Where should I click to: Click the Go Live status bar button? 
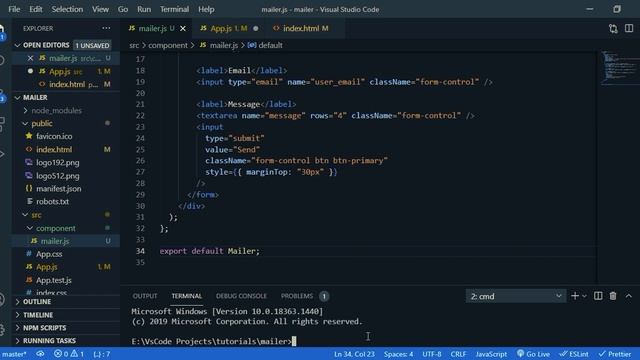coord(533,354)
